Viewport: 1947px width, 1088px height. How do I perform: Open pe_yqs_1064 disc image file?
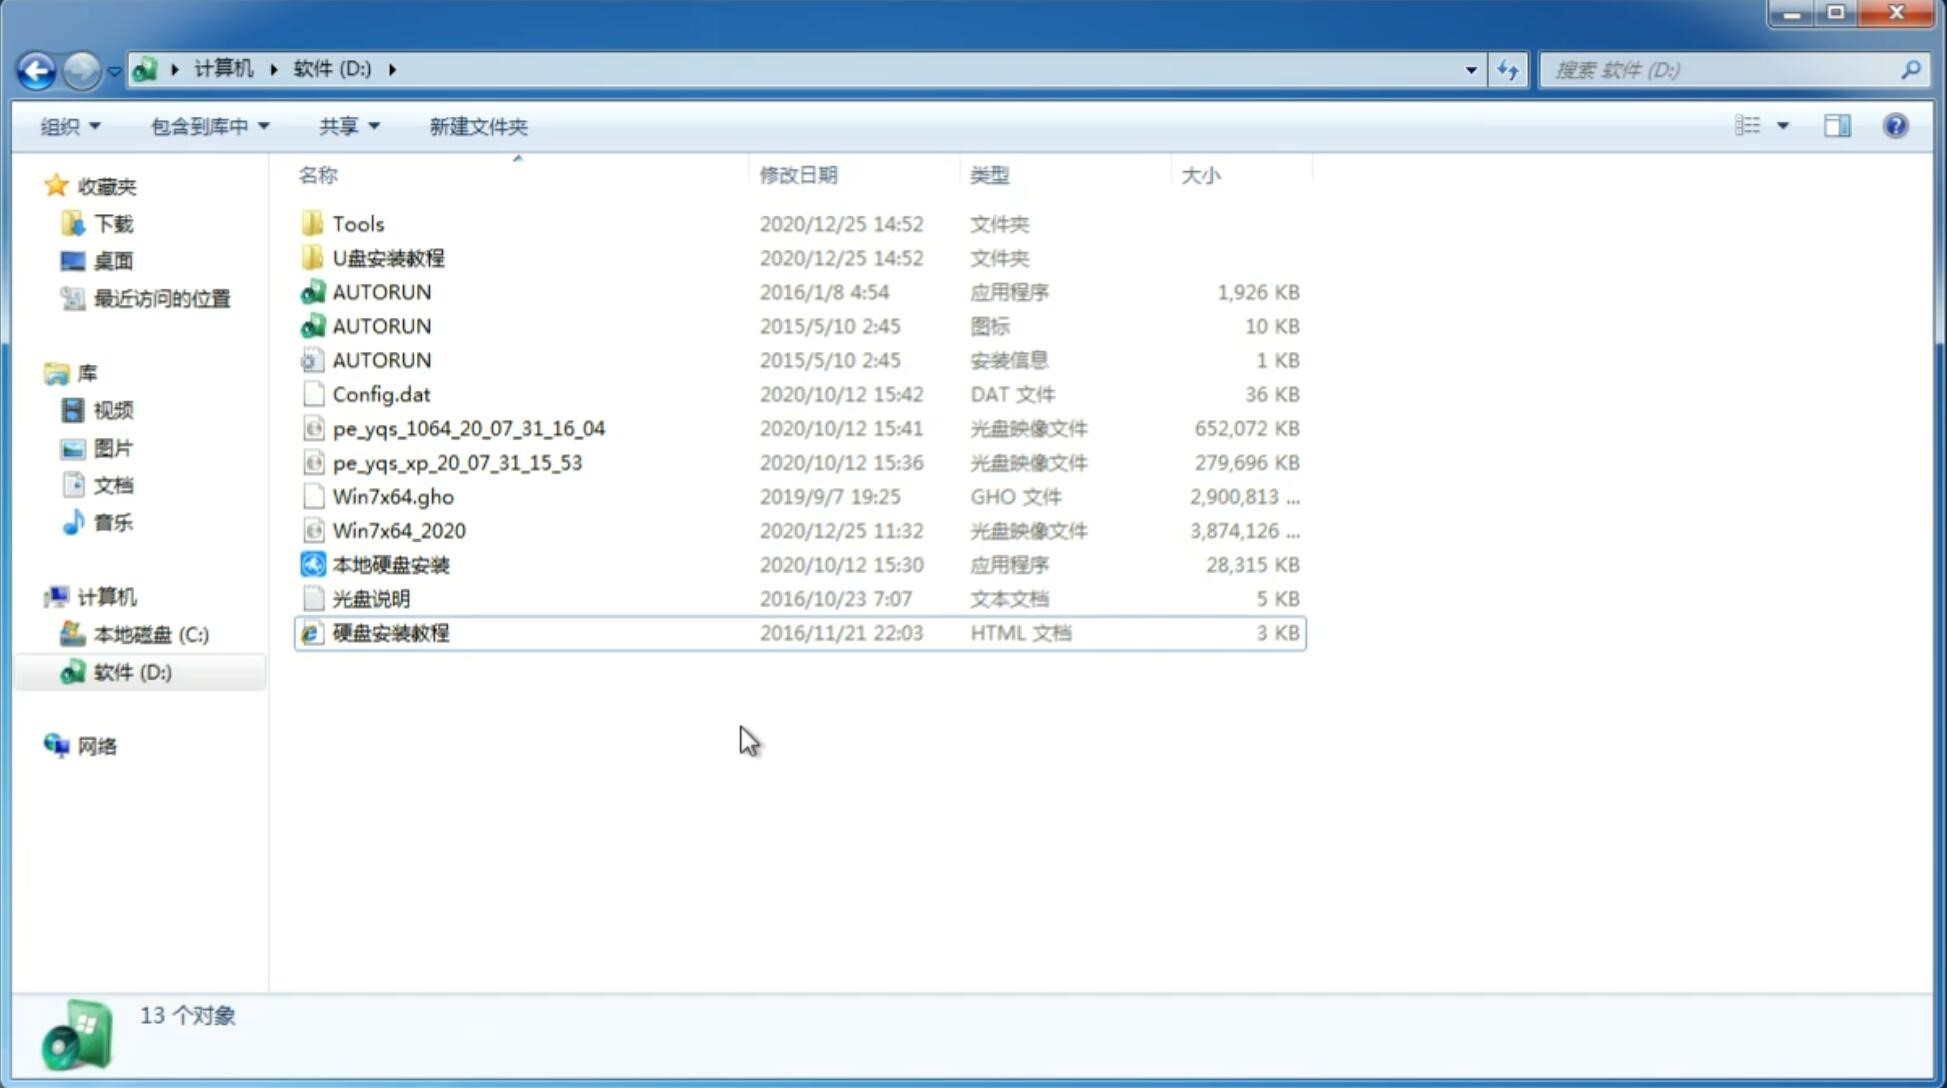click(x=468, y=428)
